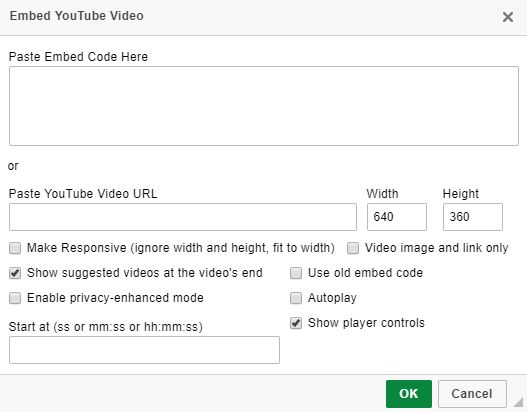Click the Embed YouTube Video title
Screen dimensions: 527x412
[x=77, y=16]
